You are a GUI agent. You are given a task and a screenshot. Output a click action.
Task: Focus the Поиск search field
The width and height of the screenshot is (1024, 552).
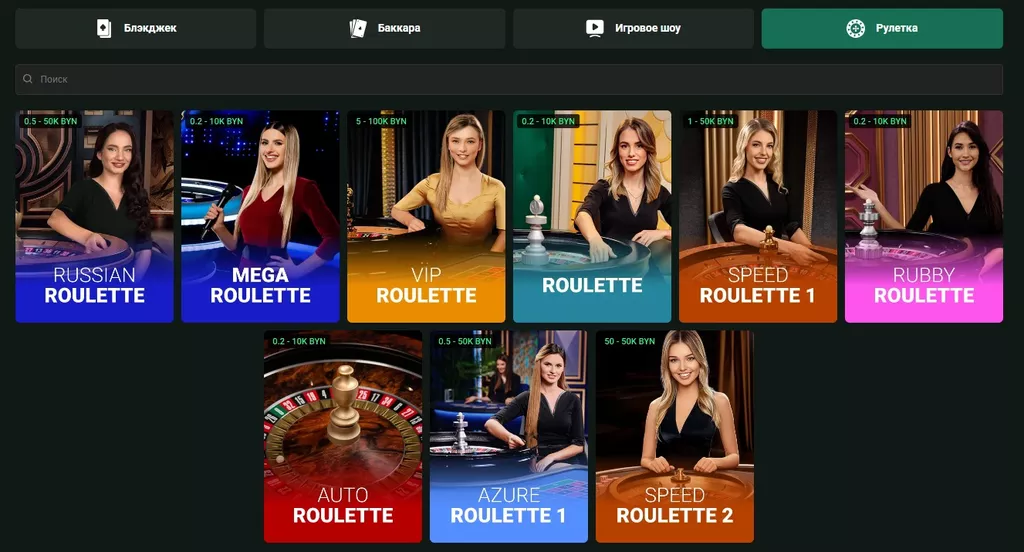[509, 79]
